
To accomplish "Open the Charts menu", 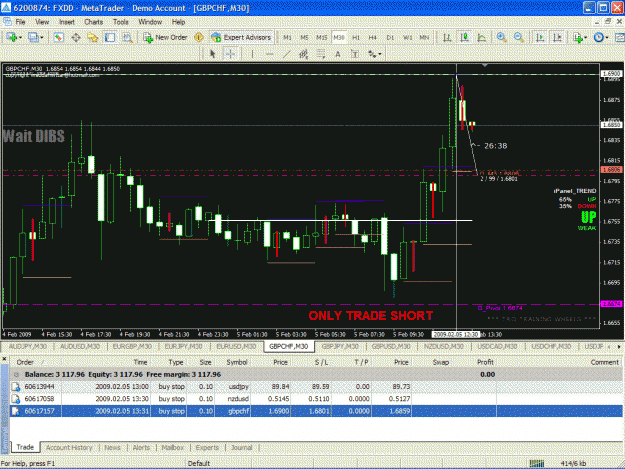I will pyautogui.click(x=93, y=22).
